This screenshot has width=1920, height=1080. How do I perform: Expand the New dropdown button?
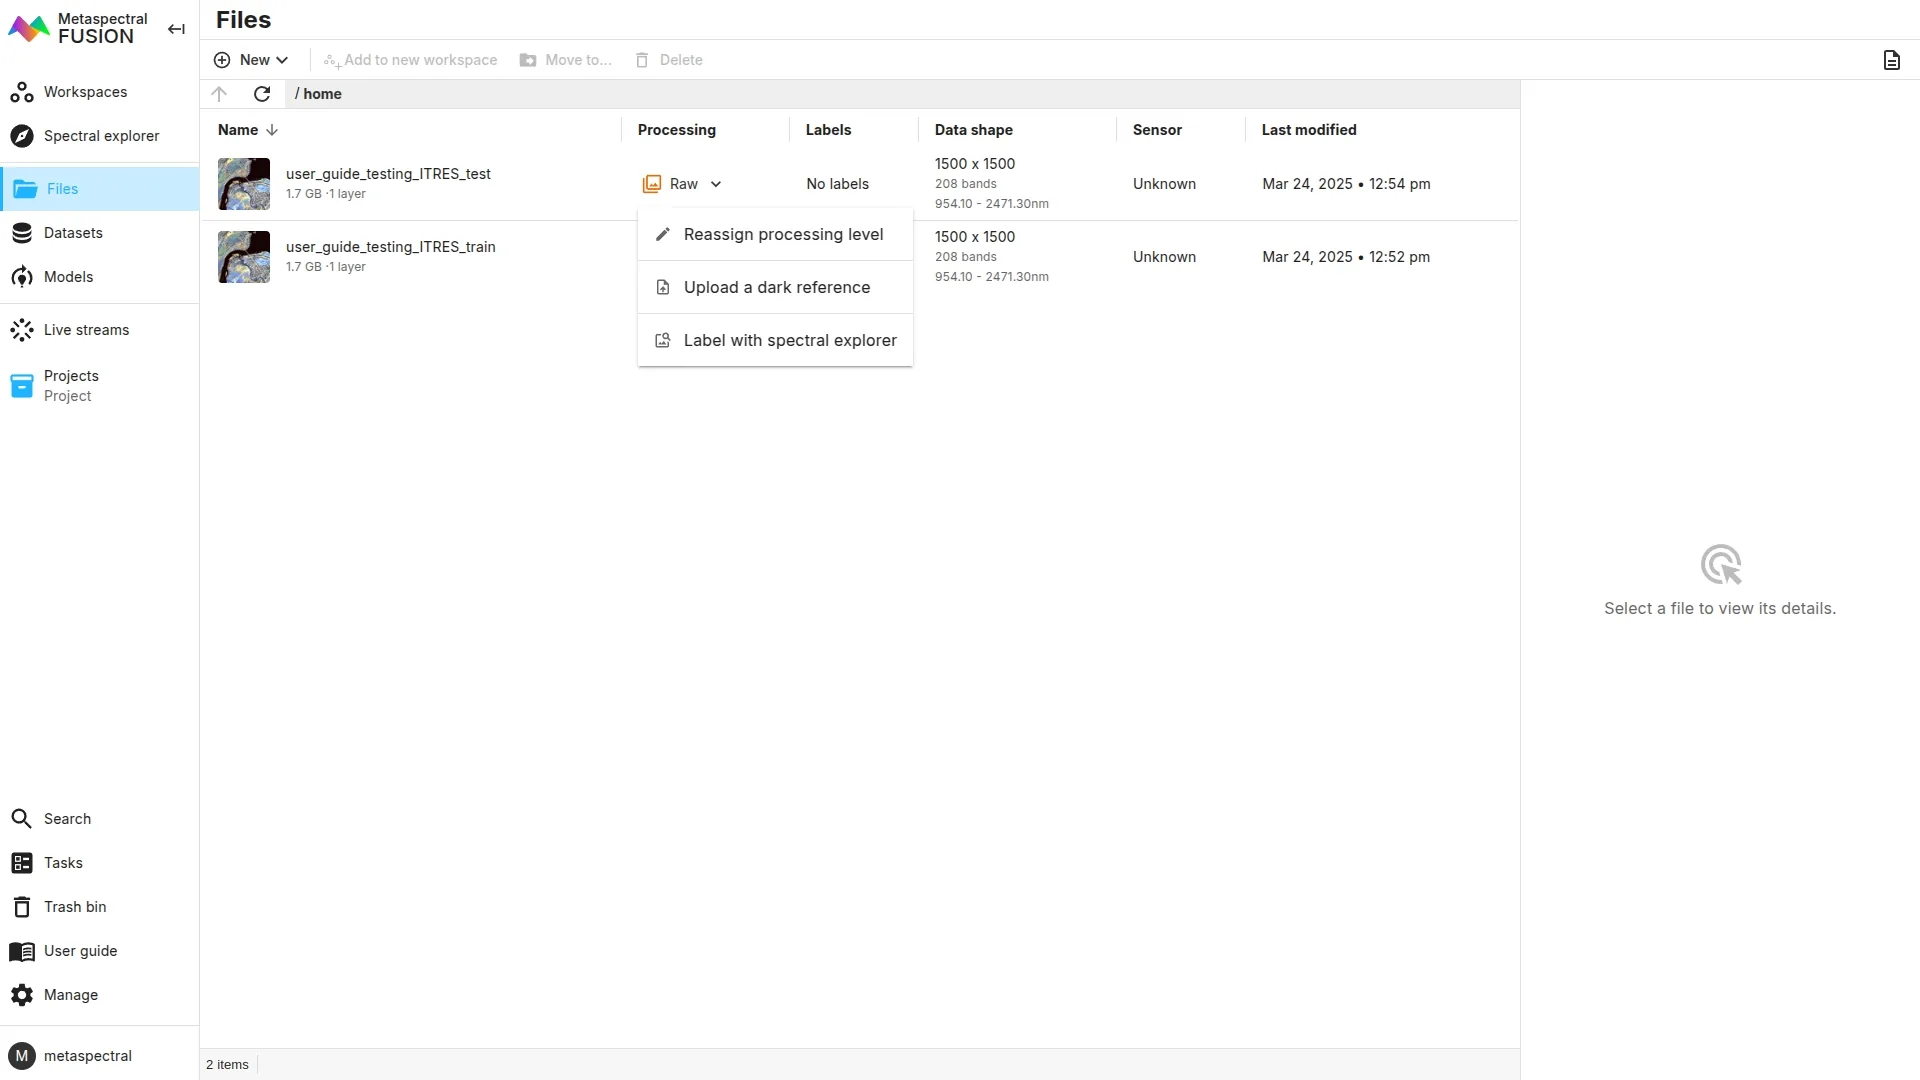(x=251, y=60)
